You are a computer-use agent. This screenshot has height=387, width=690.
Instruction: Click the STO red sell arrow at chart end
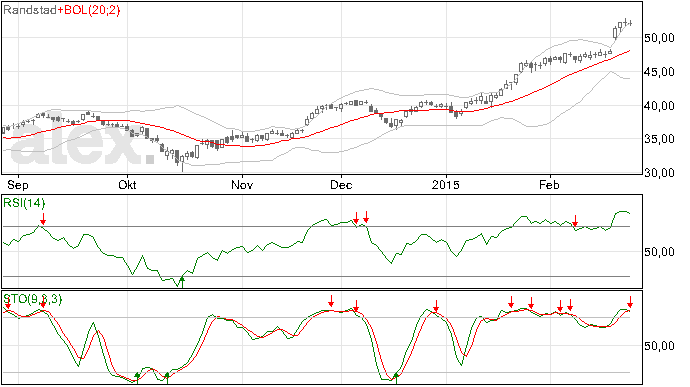coord(630,302)
